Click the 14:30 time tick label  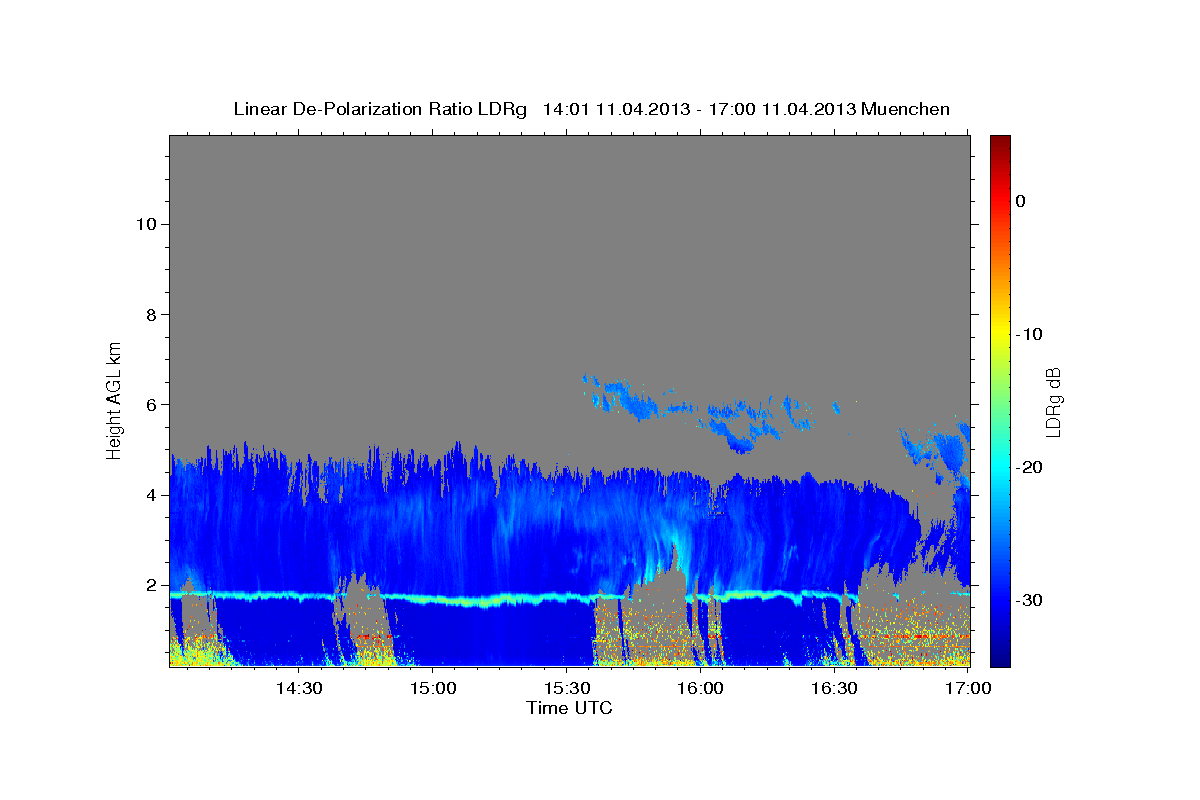click(299, 689)
